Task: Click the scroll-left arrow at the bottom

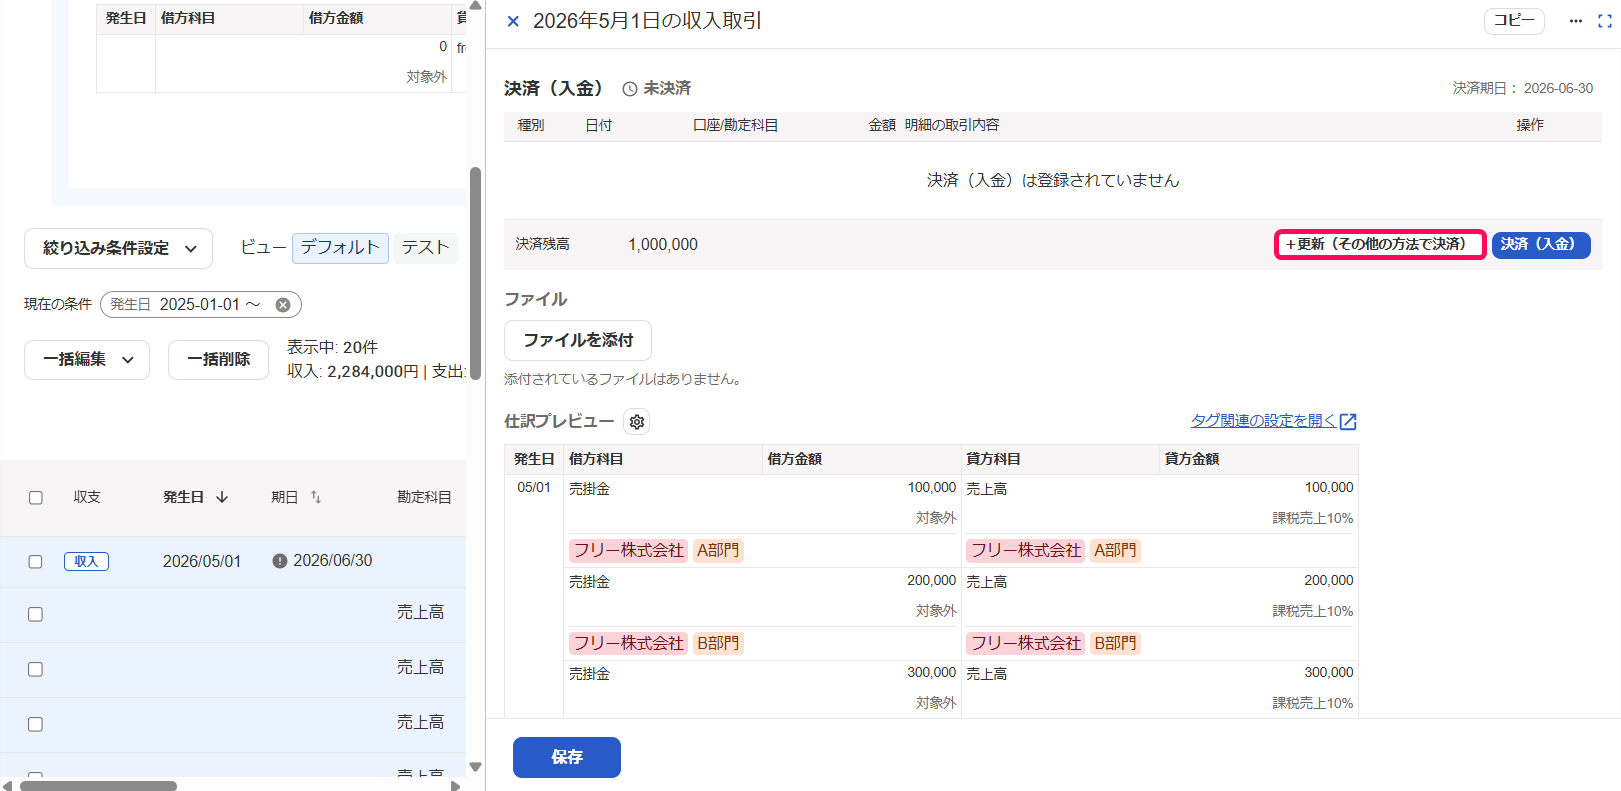Action: point(7,785)
